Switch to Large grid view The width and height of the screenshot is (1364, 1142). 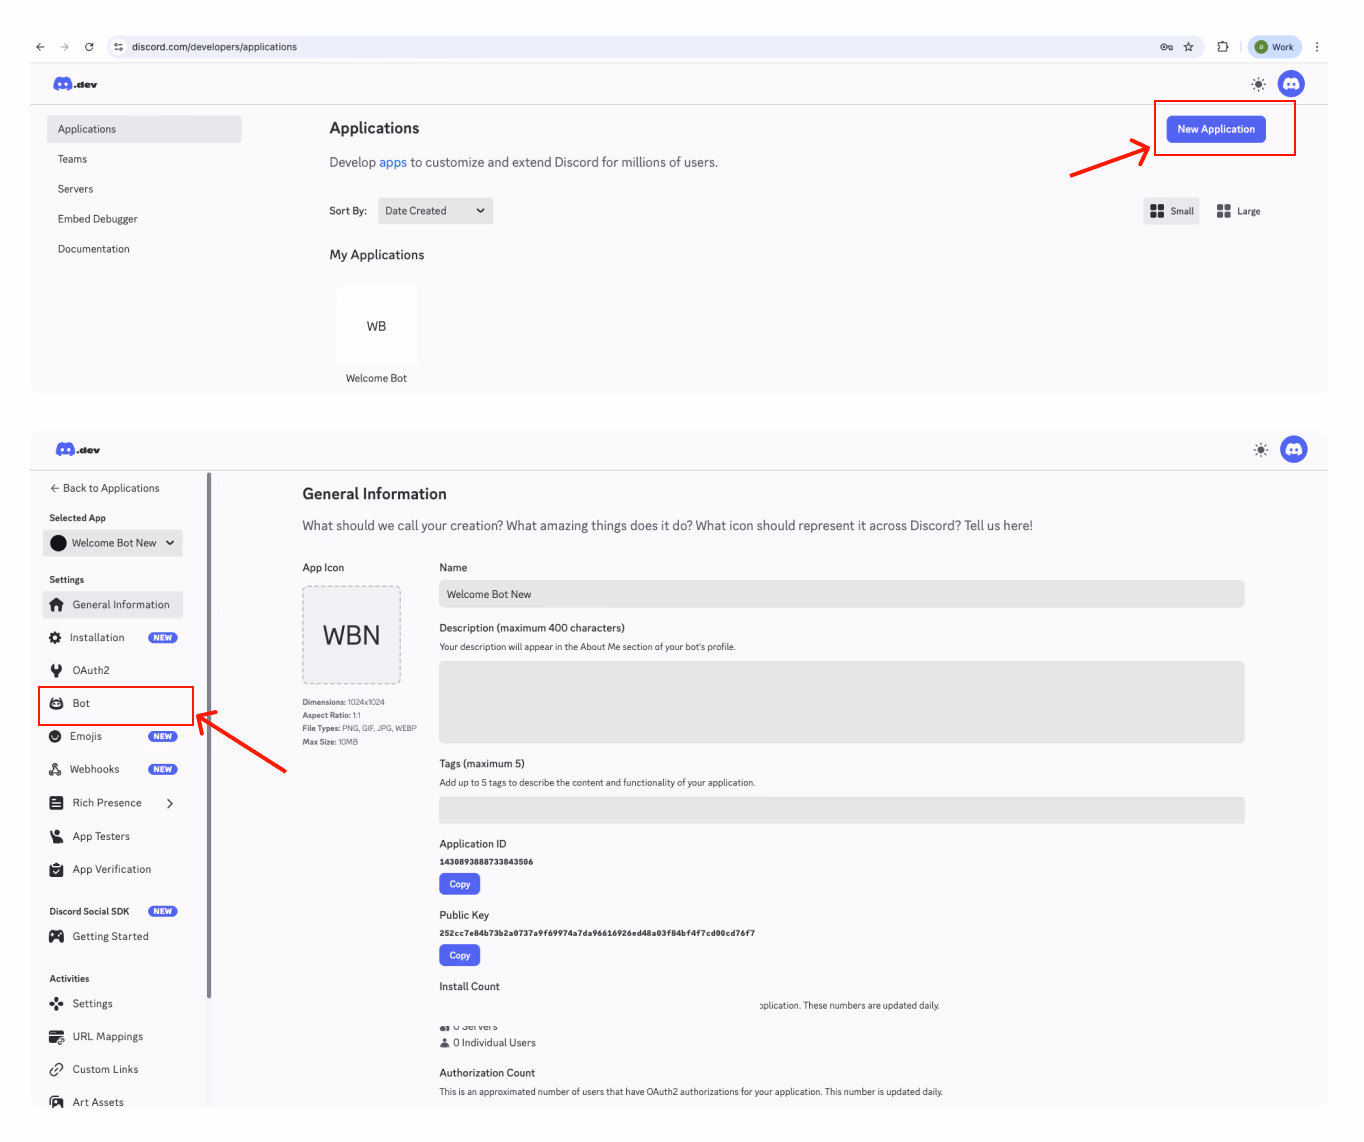coord(1238,211)
